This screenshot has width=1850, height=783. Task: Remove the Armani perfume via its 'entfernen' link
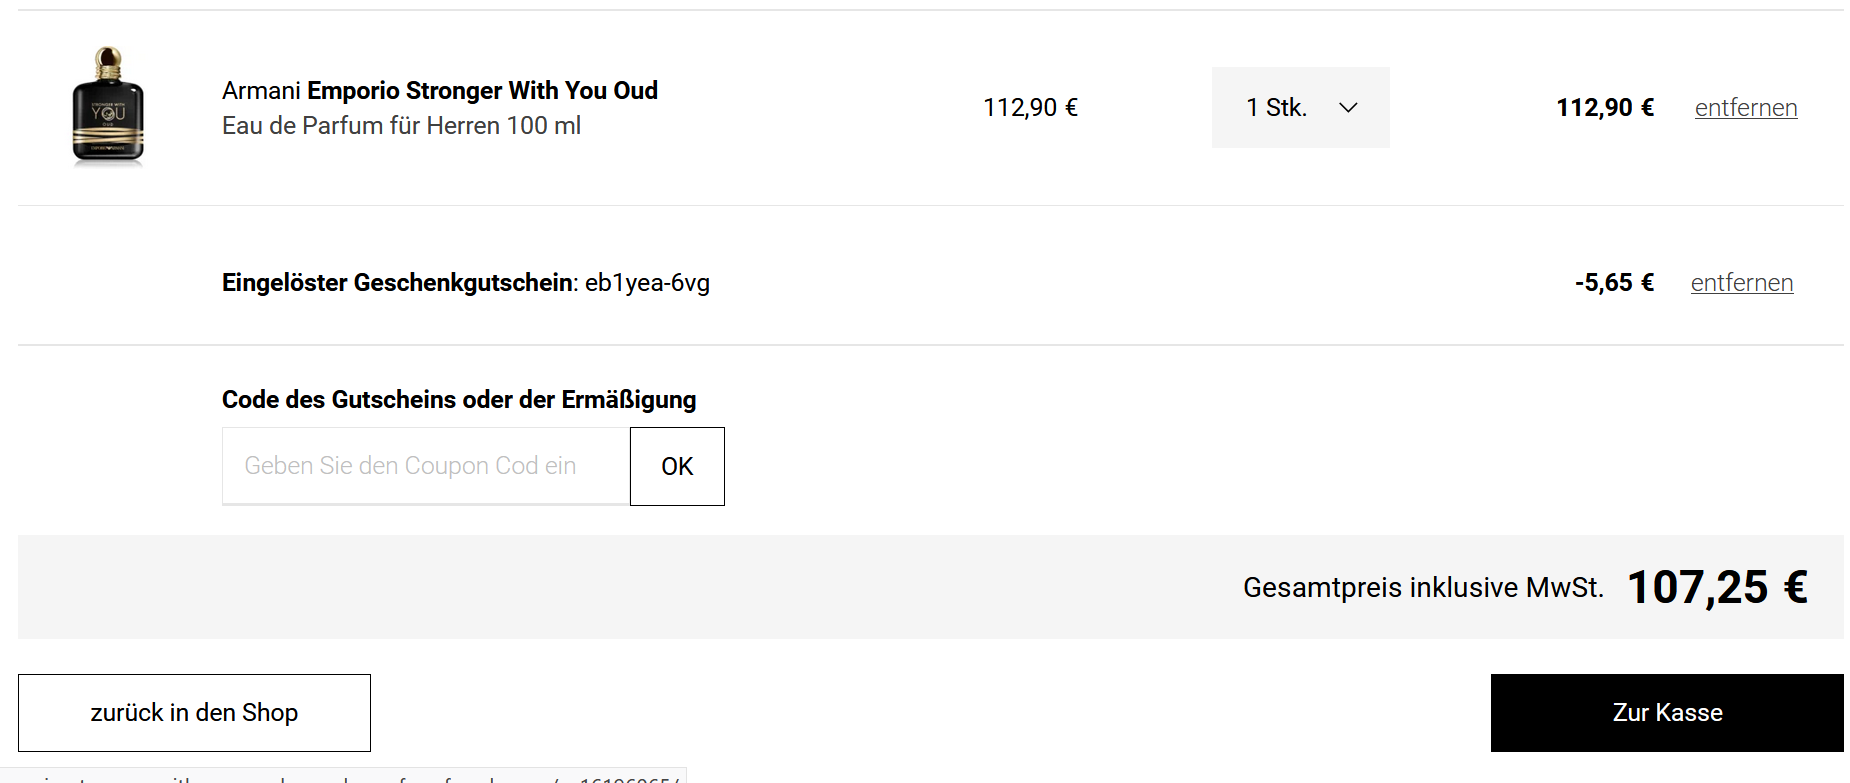tap(1745, 108)
